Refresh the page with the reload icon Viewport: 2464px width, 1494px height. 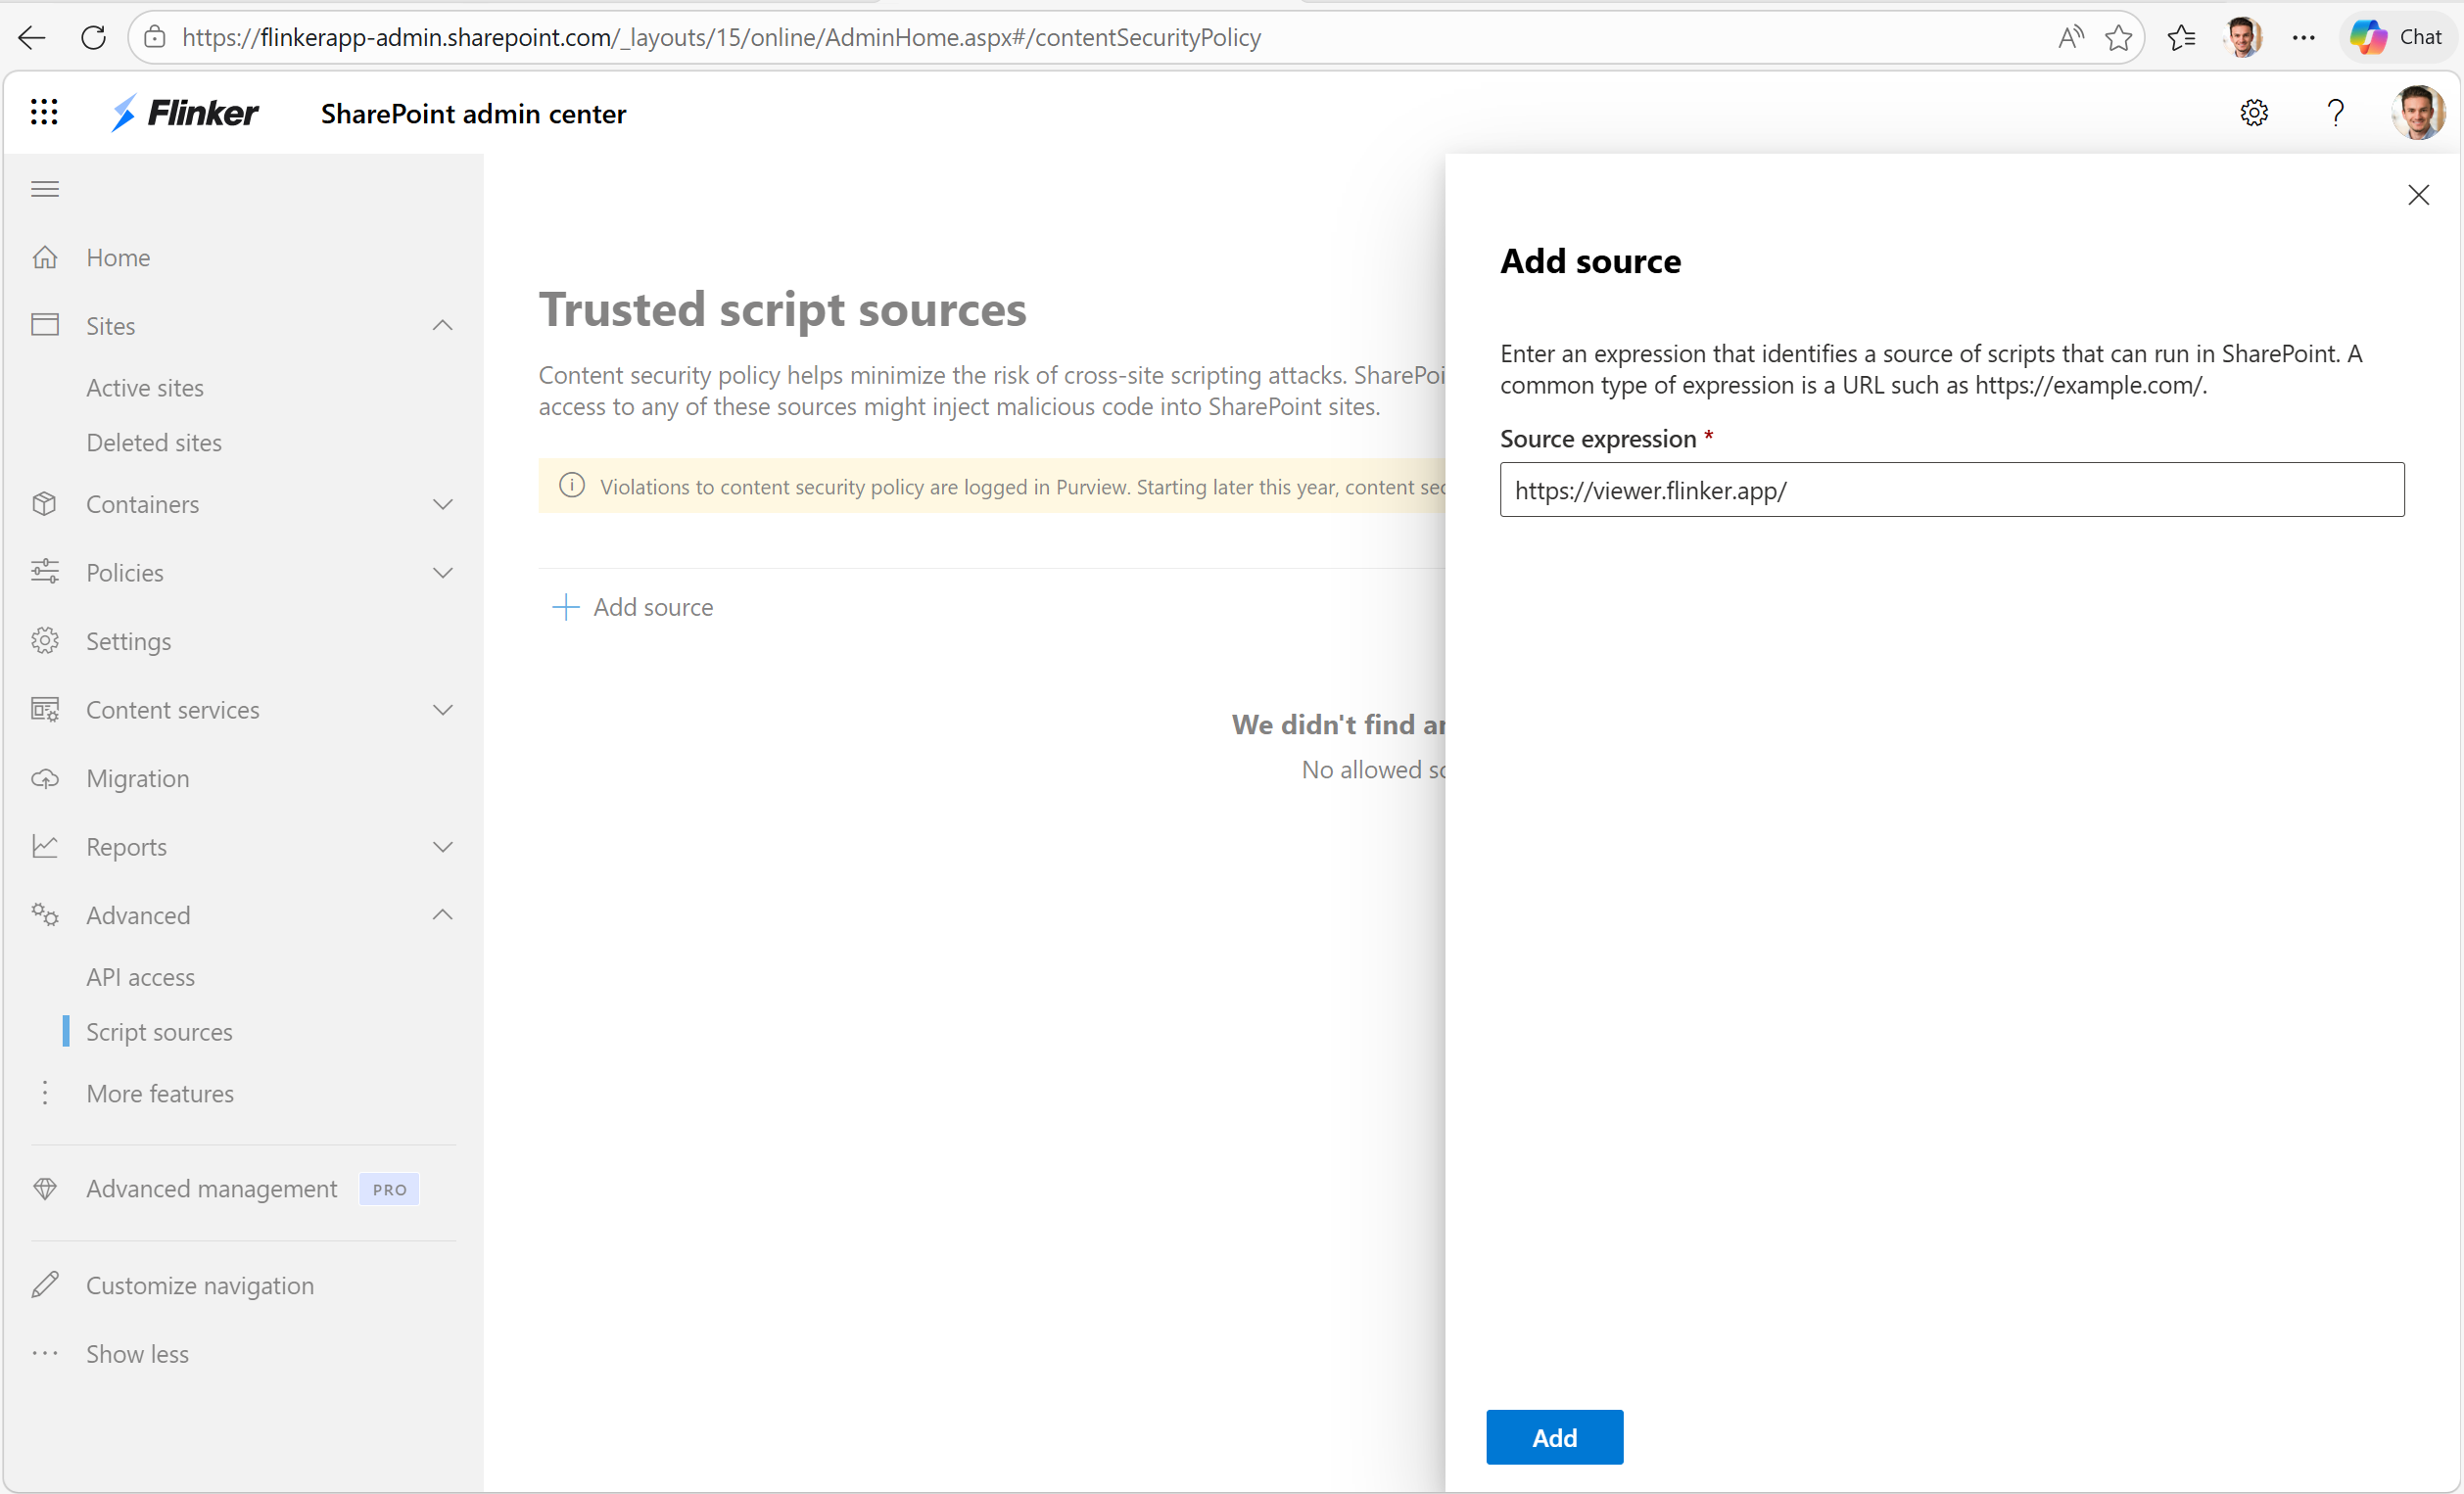pyautogui.click(x=93, y=37)
